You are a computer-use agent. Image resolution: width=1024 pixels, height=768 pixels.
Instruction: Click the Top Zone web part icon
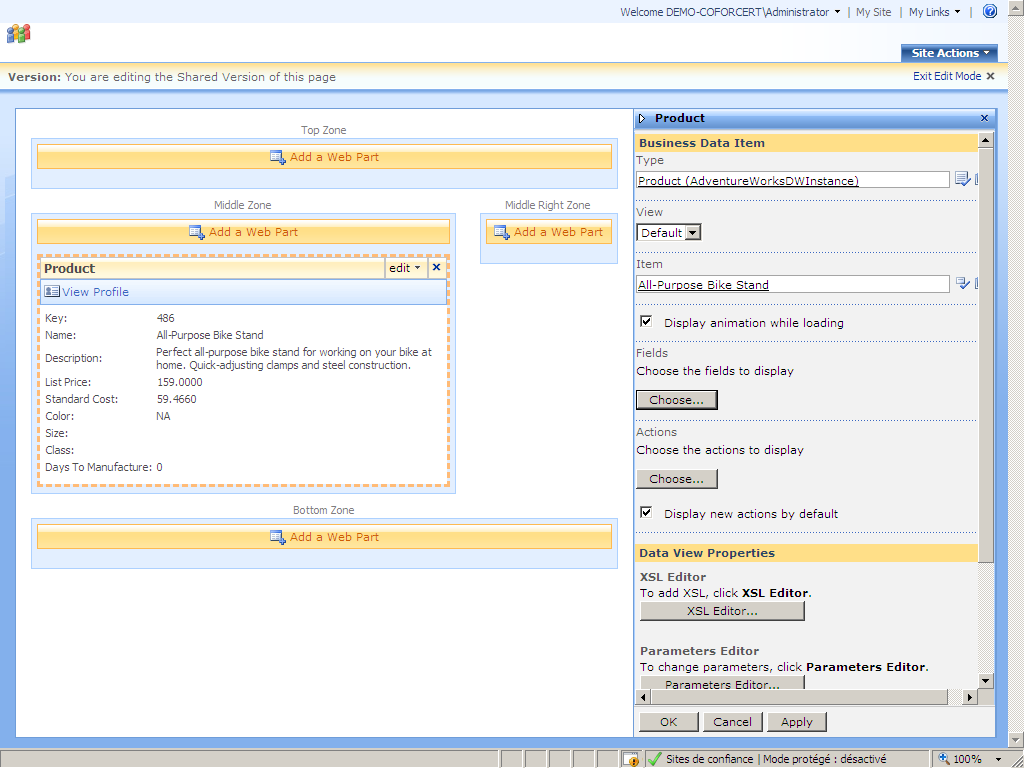[278, 157]
